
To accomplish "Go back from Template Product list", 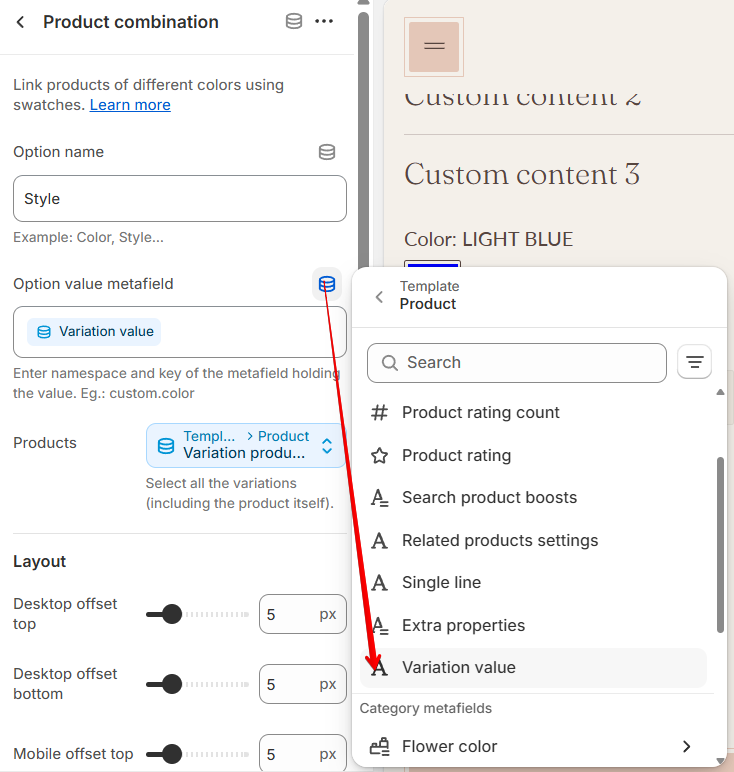I will (379, 296).
